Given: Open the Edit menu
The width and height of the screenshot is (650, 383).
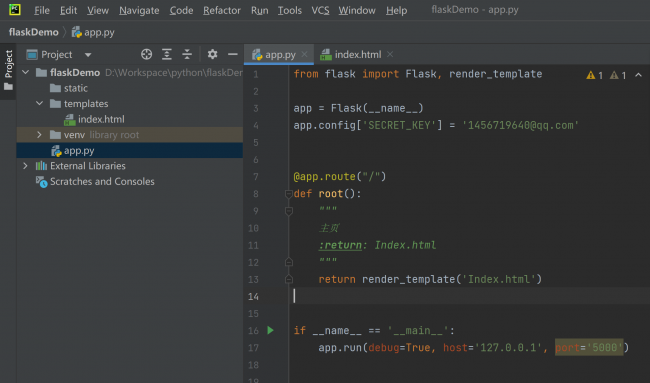Looking at the screenshot, I should [x=68, y=10].
